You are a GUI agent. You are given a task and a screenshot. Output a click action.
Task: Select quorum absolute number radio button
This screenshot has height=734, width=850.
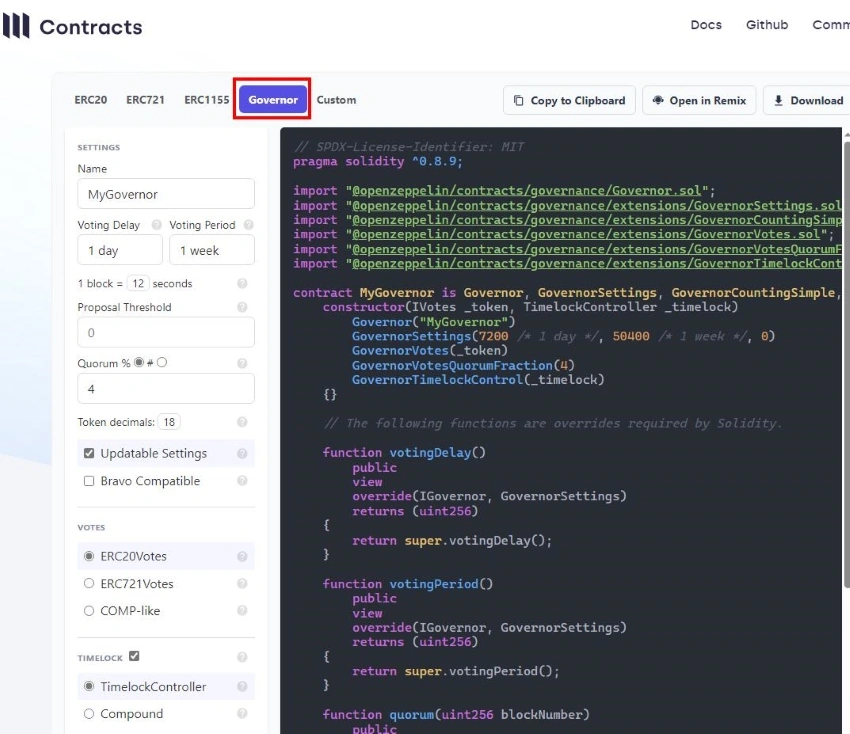(162, 362)
